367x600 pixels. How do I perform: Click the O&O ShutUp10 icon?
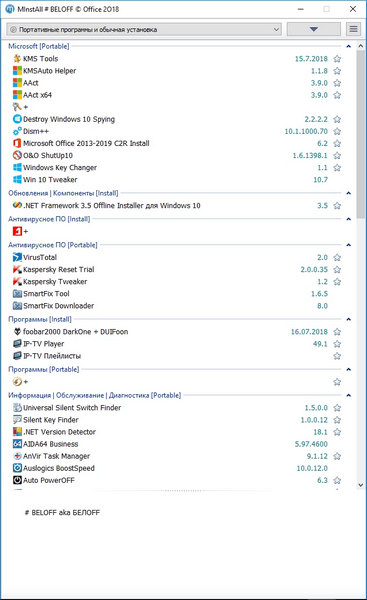17,155
